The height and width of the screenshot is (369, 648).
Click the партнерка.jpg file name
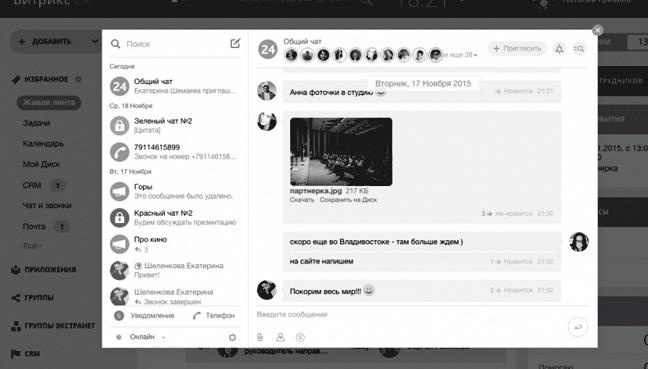(316, 191)
